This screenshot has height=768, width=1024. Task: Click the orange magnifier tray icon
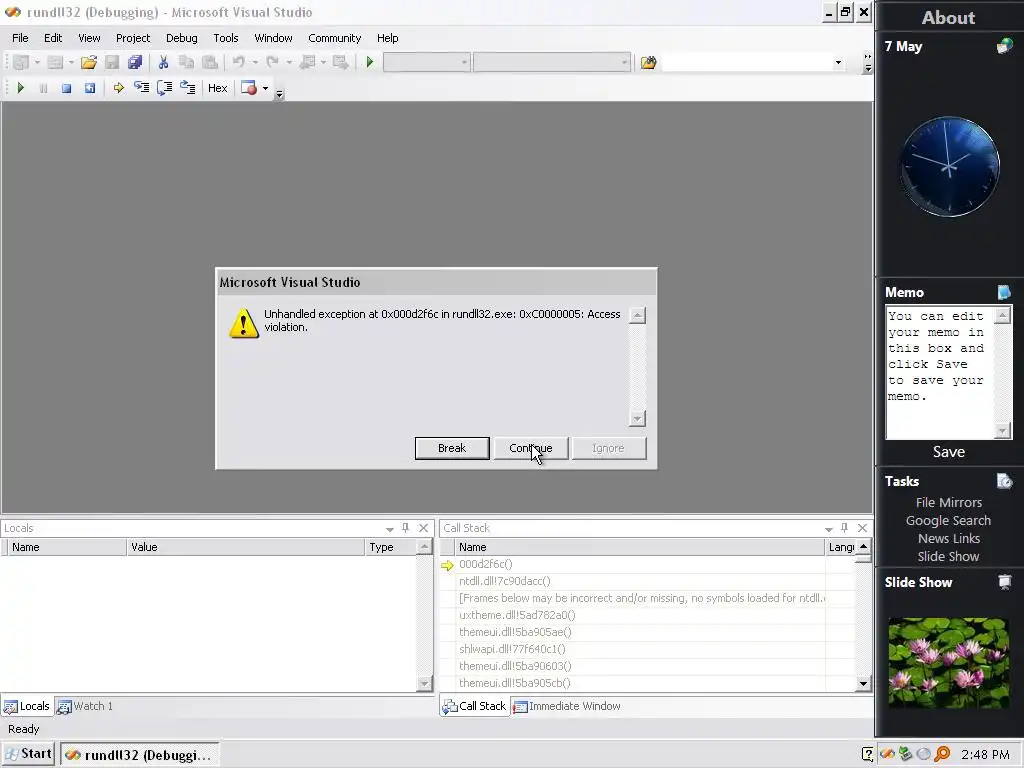pyautogui.click(x=942, y=754)
